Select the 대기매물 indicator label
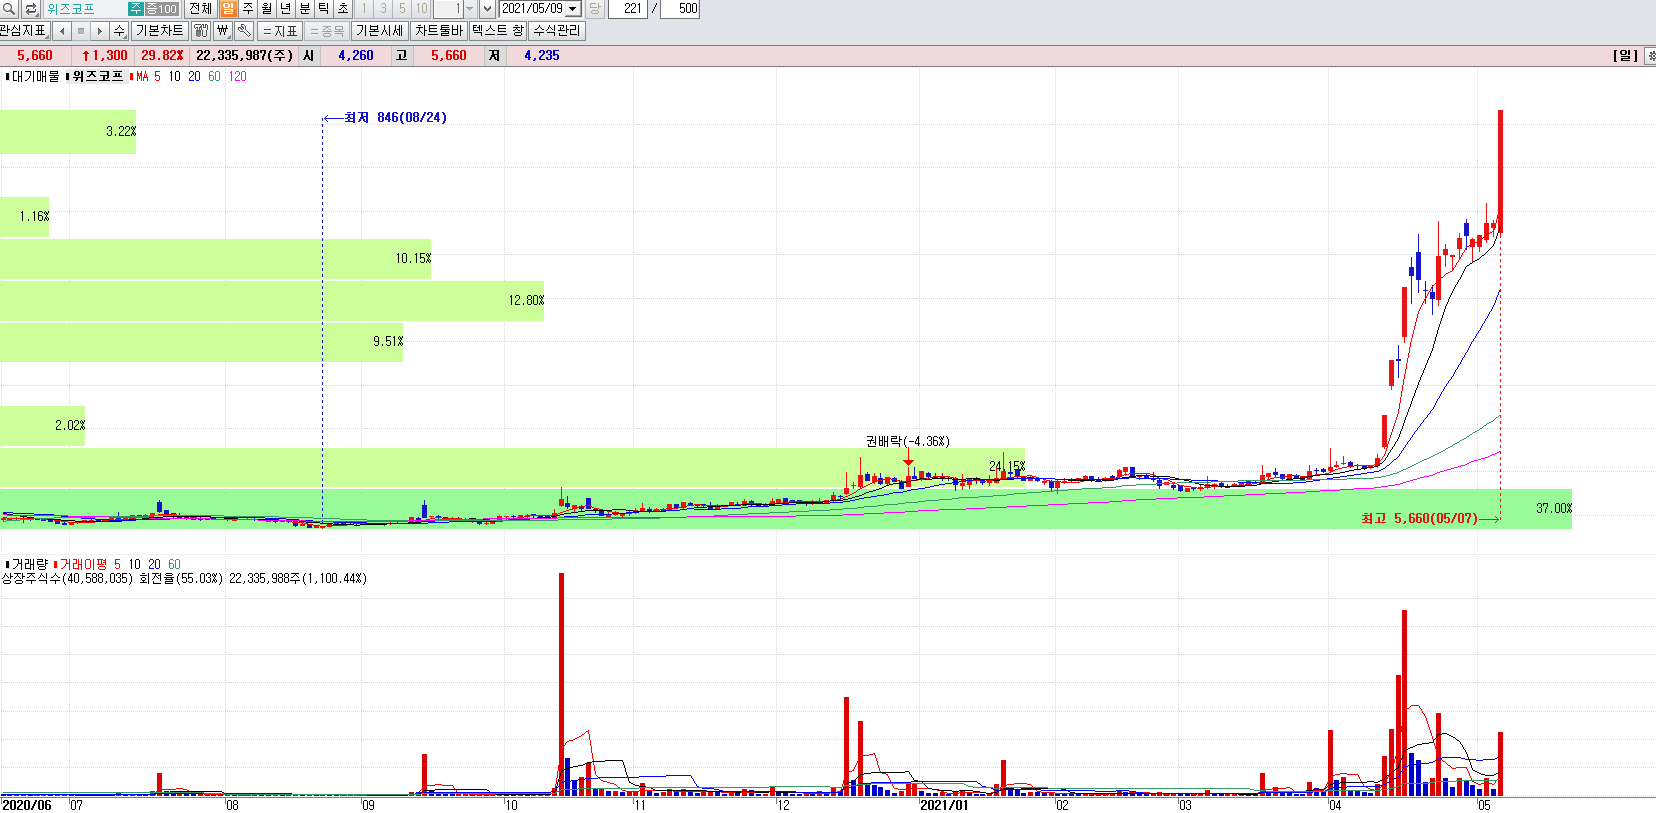This screenshot has height=813, width=1656. 33,76
